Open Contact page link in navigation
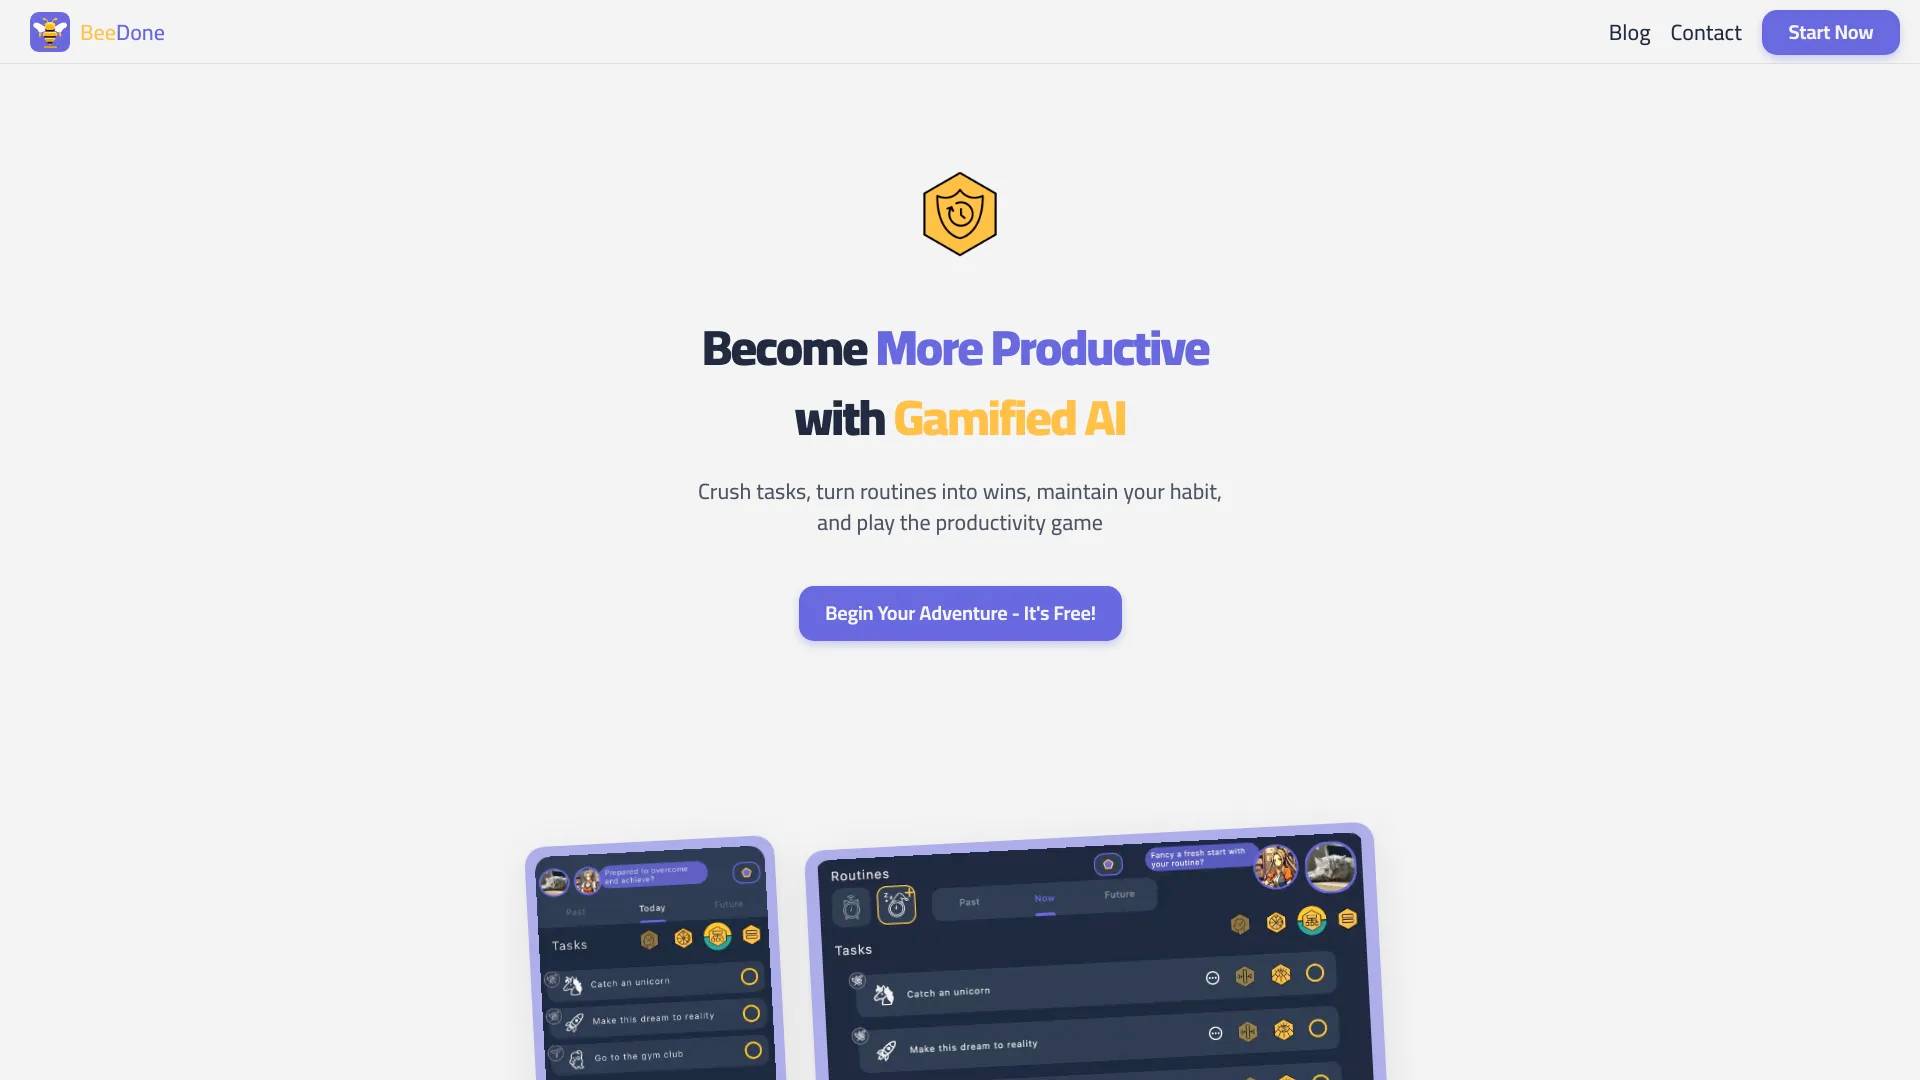This screenshot has width=1920, height=1080. (1706, 32)
